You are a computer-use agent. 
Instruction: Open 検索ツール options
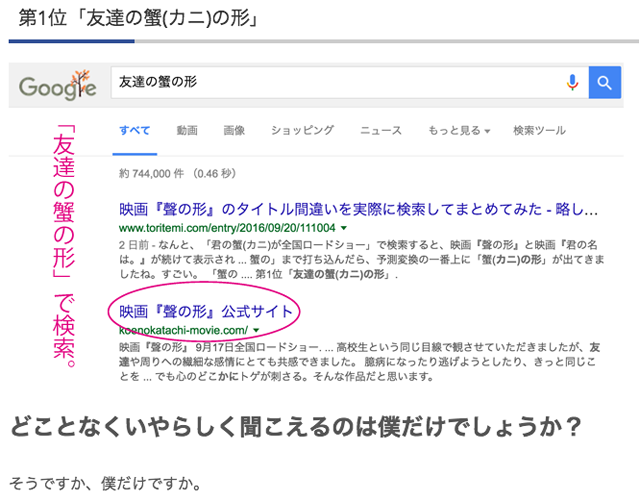[539, 131]
